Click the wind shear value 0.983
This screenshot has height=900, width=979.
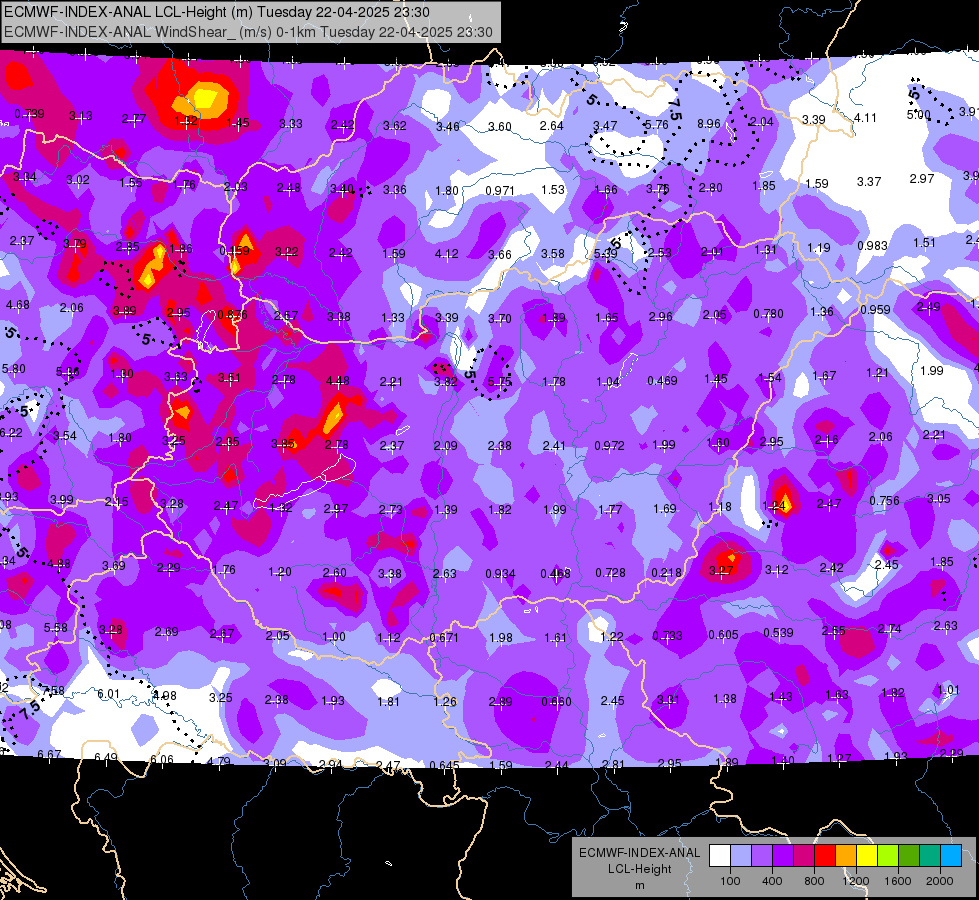click(872, 245)
